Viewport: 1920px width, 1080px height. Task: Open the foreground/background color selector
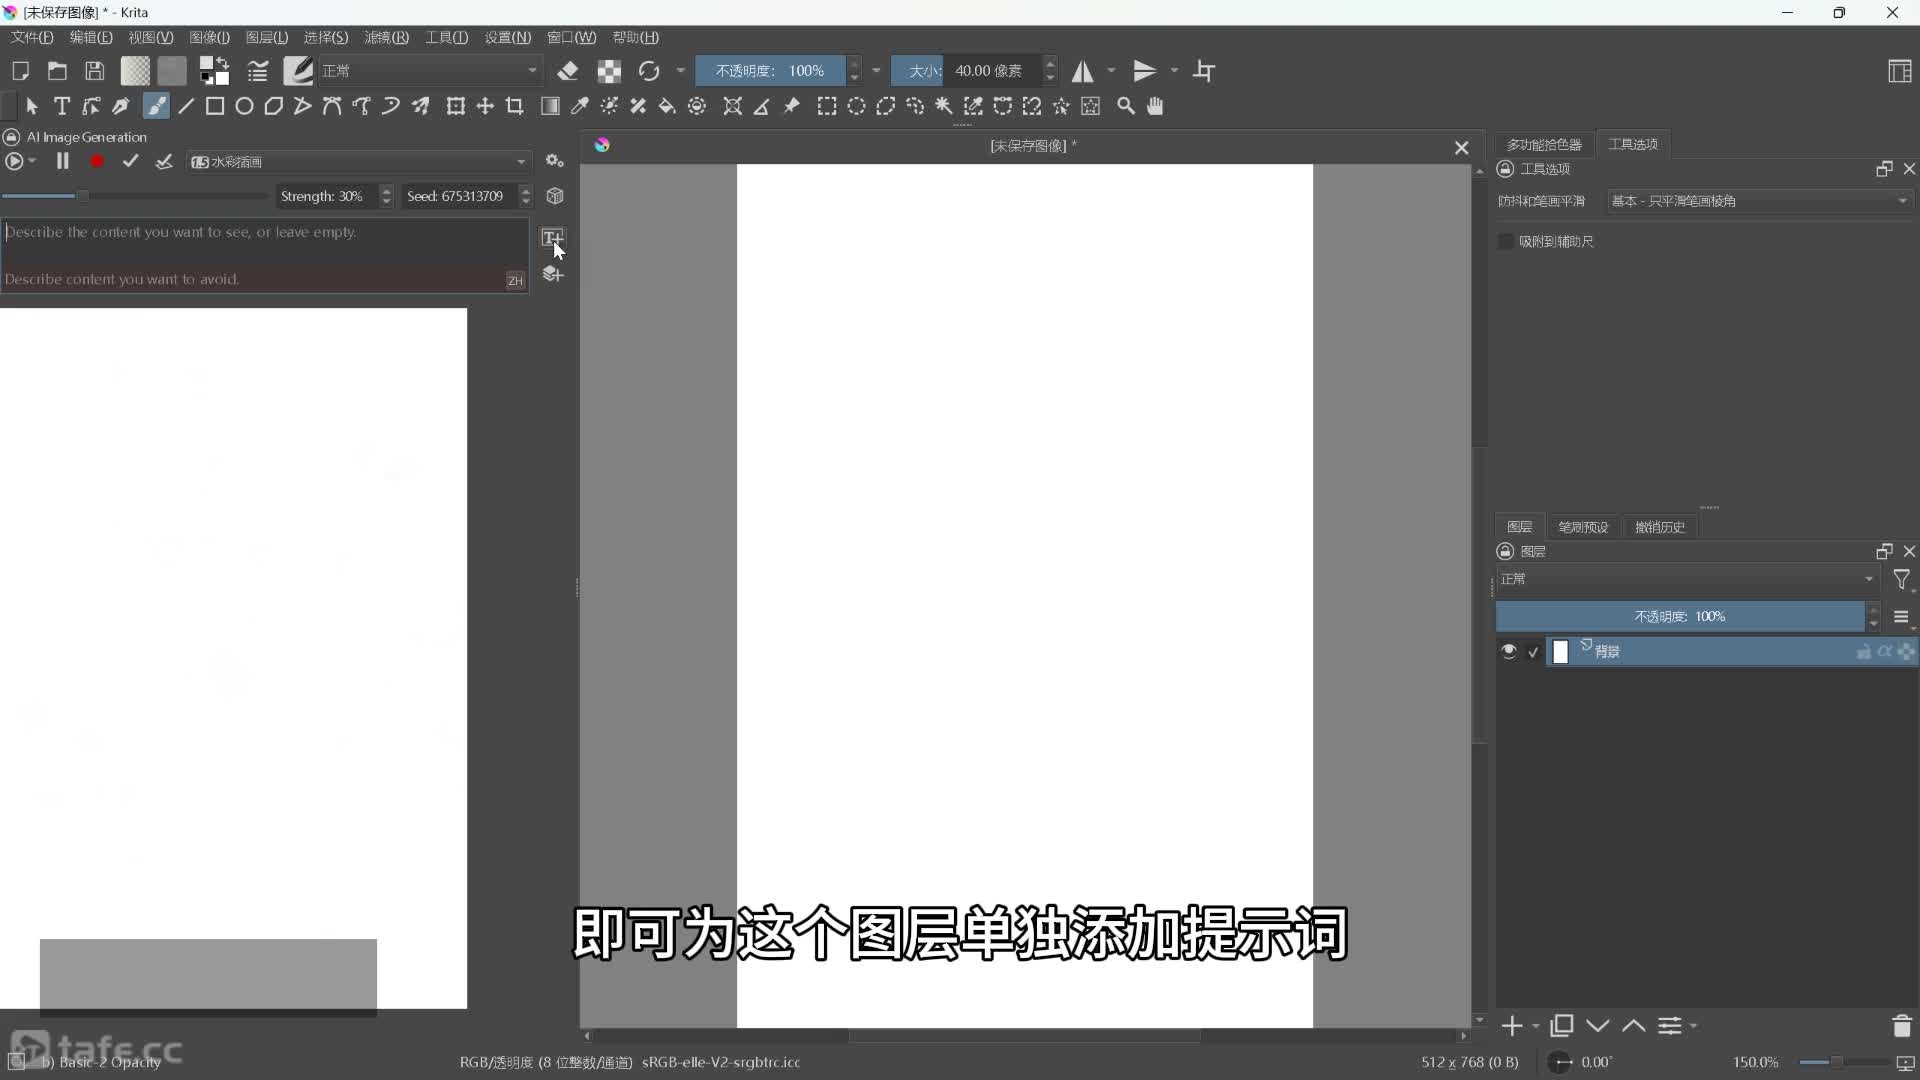pyautogui.click(x=214, y=70)
